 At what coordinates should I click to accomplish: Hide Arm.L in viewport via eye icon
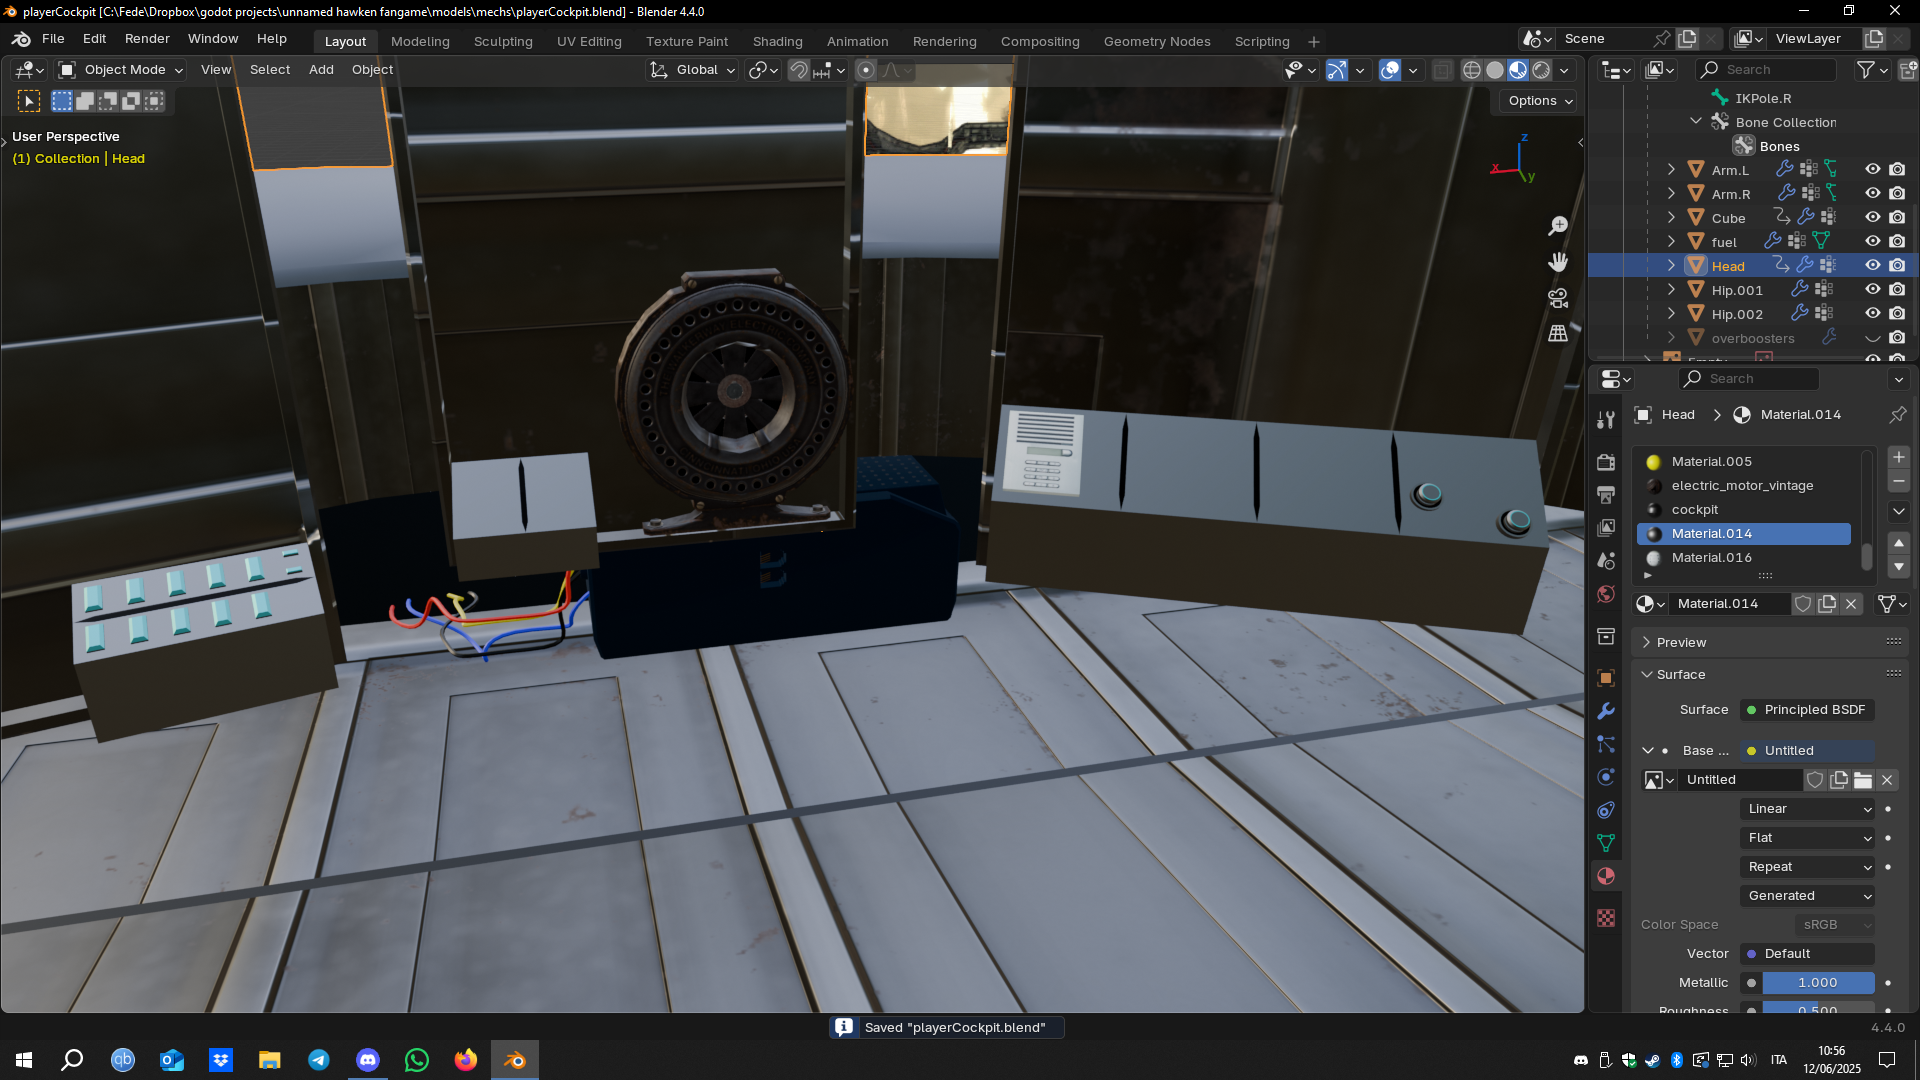tap(1873, 170)
